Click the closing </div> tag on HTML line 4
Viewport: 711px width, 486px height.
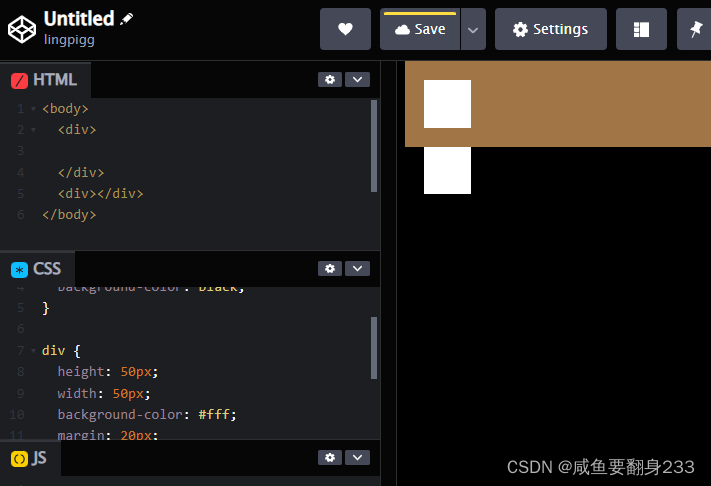click(81, 173)
